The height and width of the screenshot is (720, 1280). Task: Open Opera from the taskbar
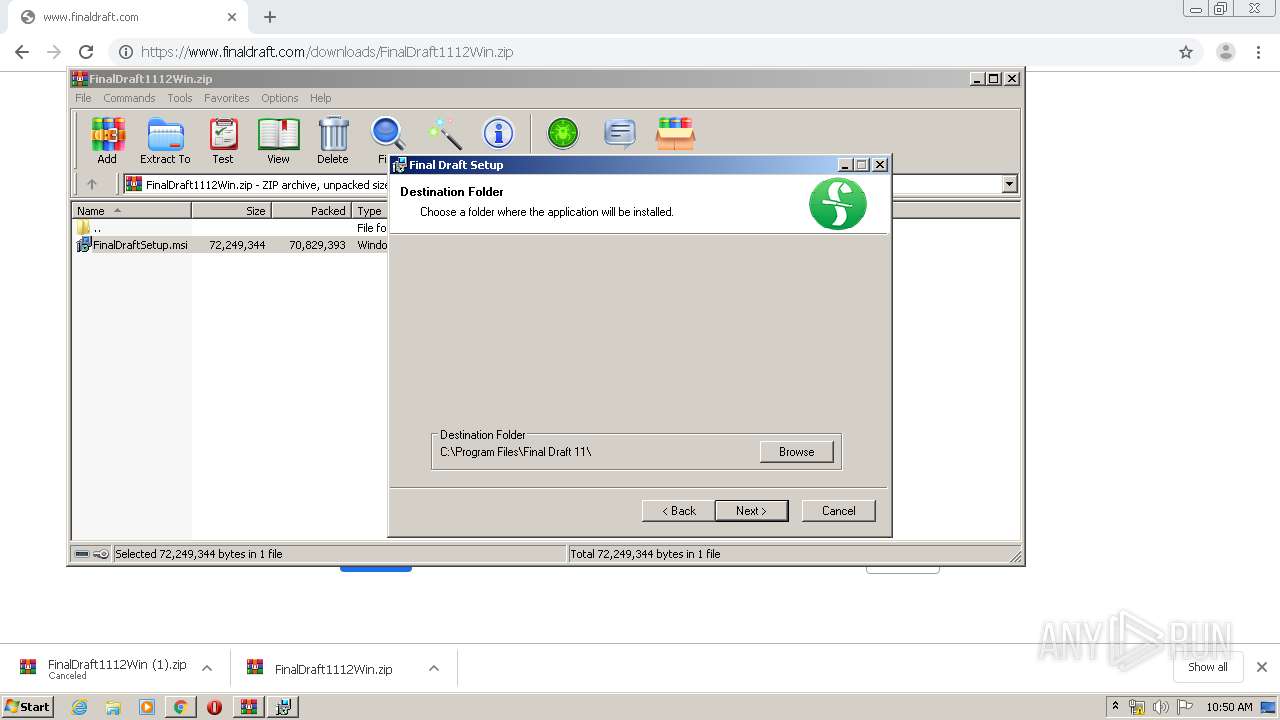click(x=214, y=707)
